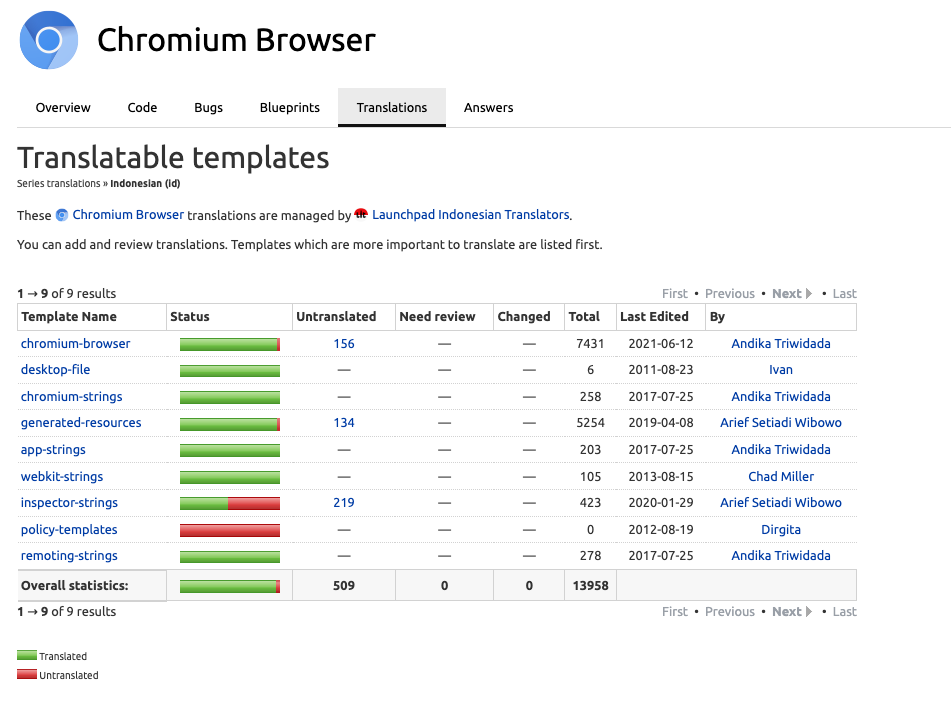Image resolution: width=951 pixels, height=723 pixels.
Task: Click upper Last pagination link
Action: pyautogui.click(x=844, y=294)
